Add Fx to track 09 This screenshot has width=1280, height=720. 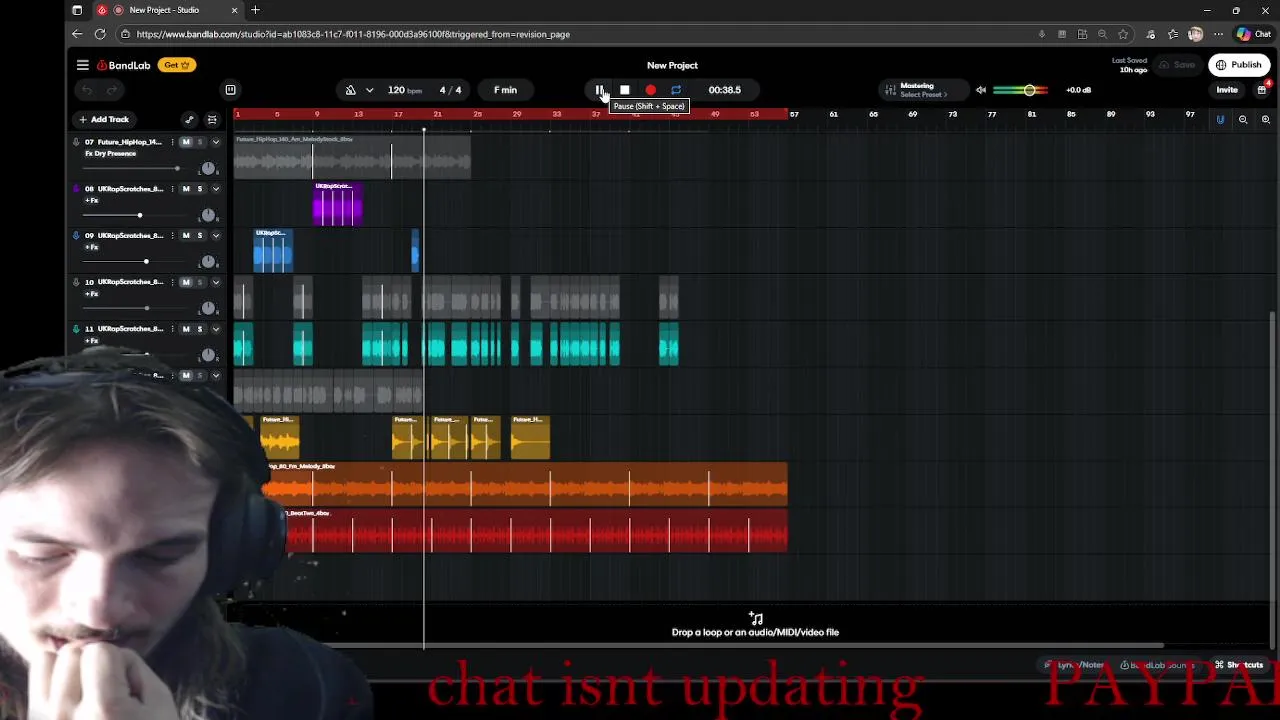[91, 247]
